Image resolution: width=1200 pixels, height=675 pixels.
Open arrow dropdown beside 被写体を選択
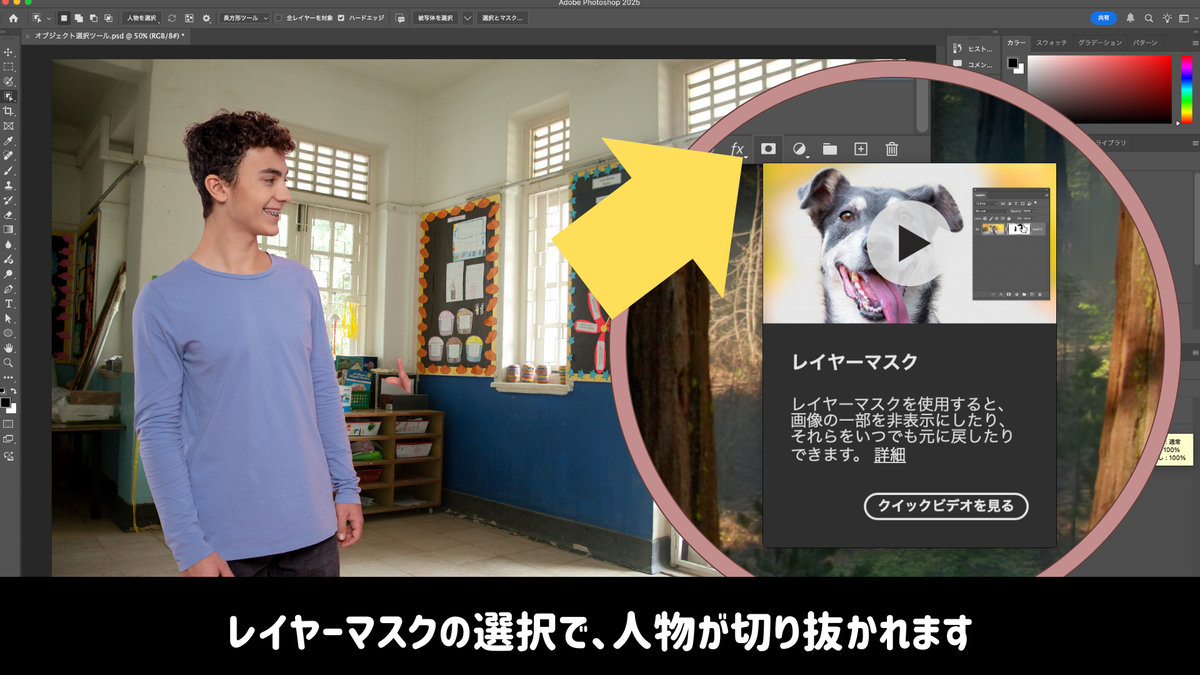(x=467, y=18)
